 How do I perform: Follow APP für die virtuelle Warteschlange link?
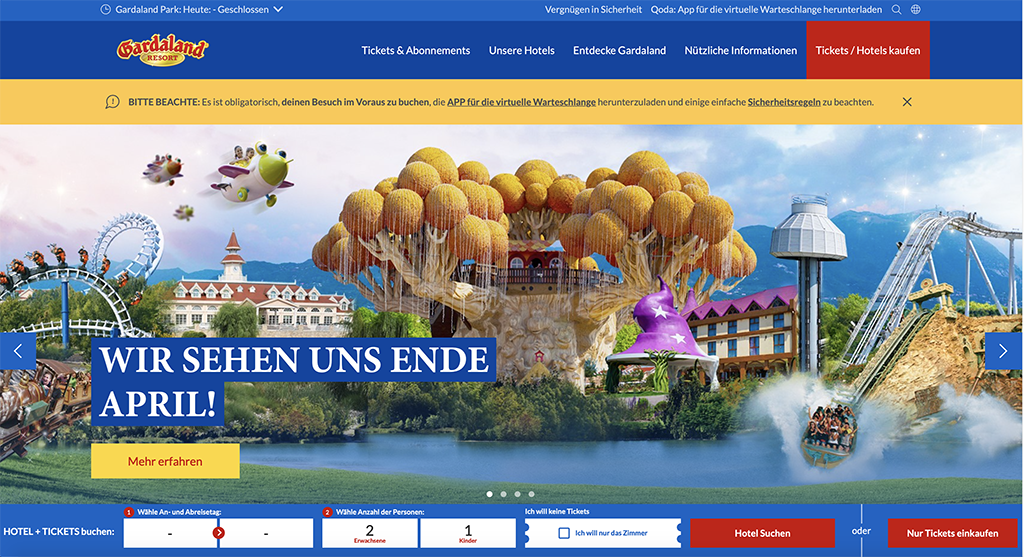point(521,102)
